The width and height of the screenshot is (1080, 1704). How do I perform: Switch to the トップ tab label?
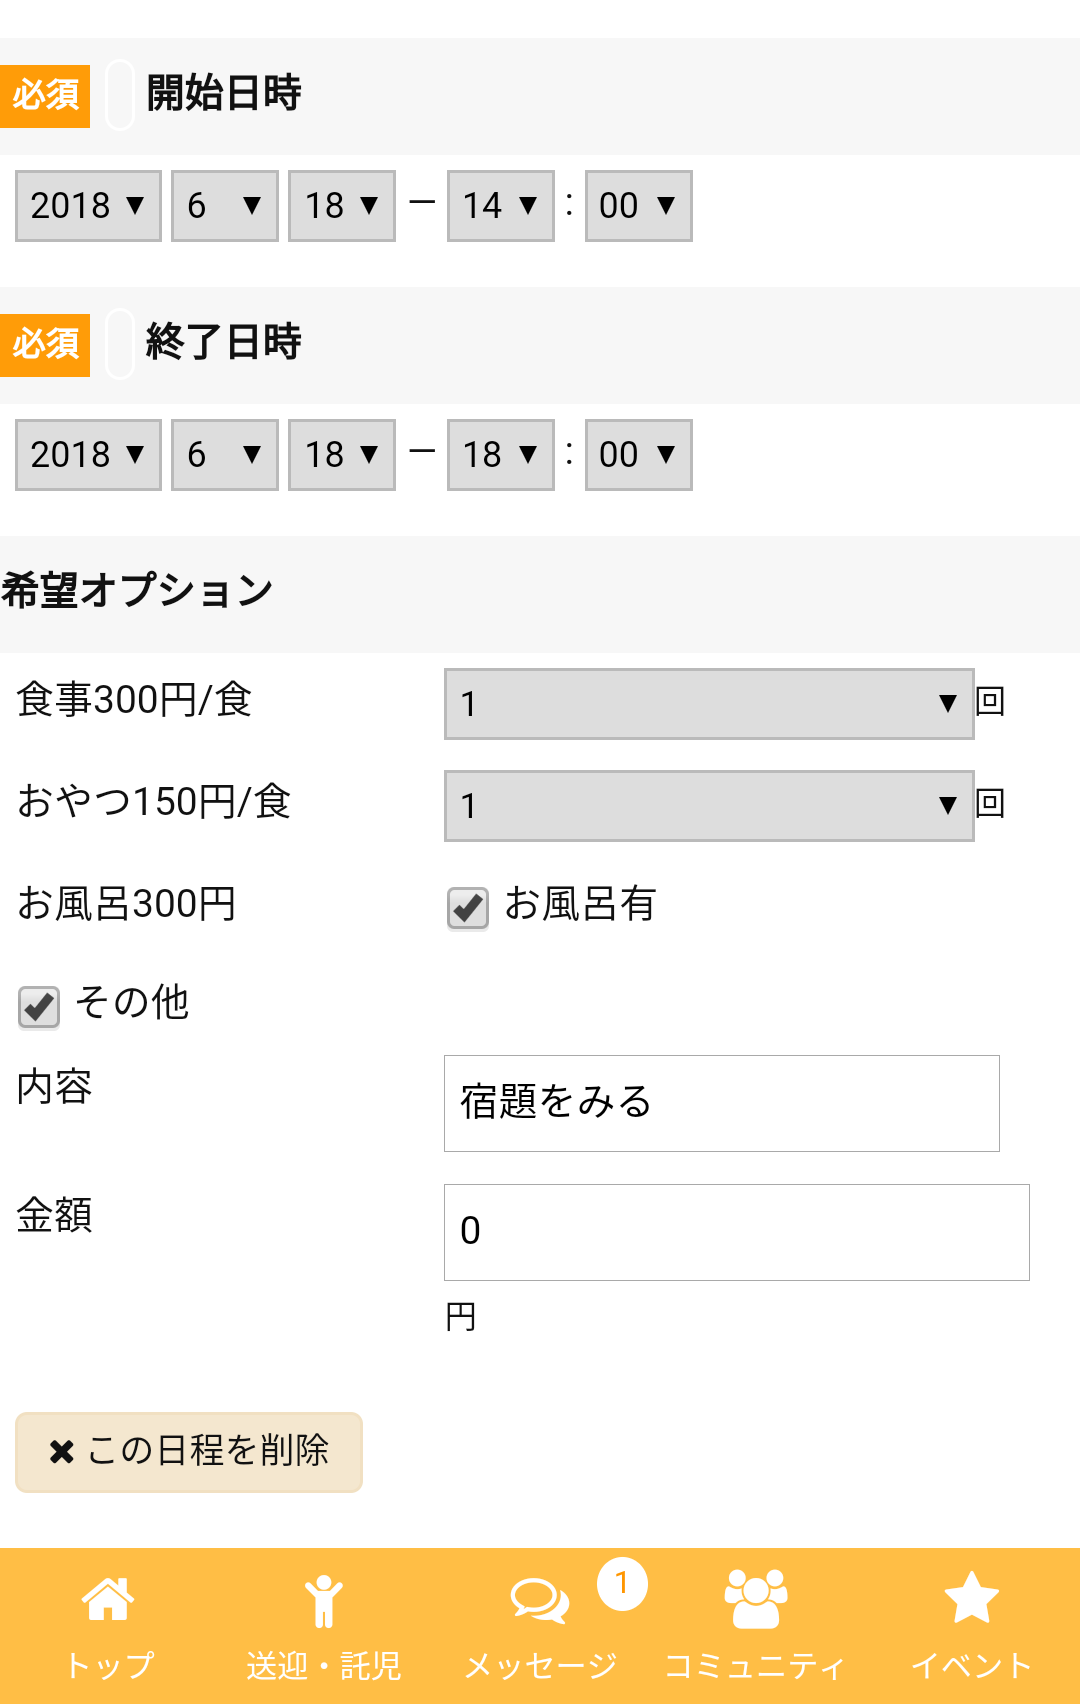(x=108, y=1665)
